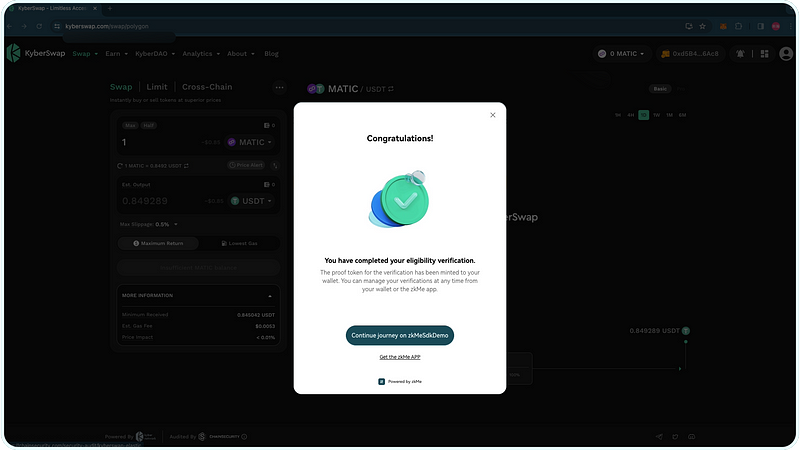
Task: Go to the Blog page
Action: (x=271, y=54)
